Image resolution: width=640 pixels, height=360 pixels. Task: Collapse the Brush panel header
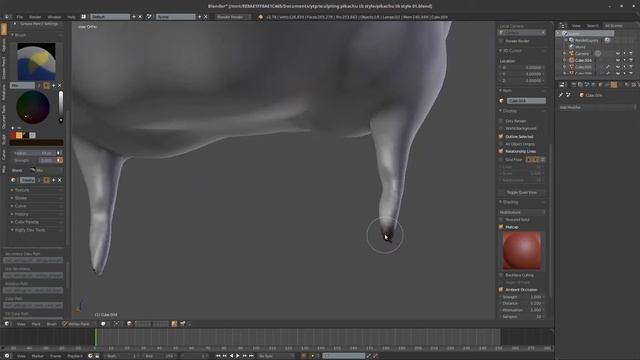click(20, 35)
